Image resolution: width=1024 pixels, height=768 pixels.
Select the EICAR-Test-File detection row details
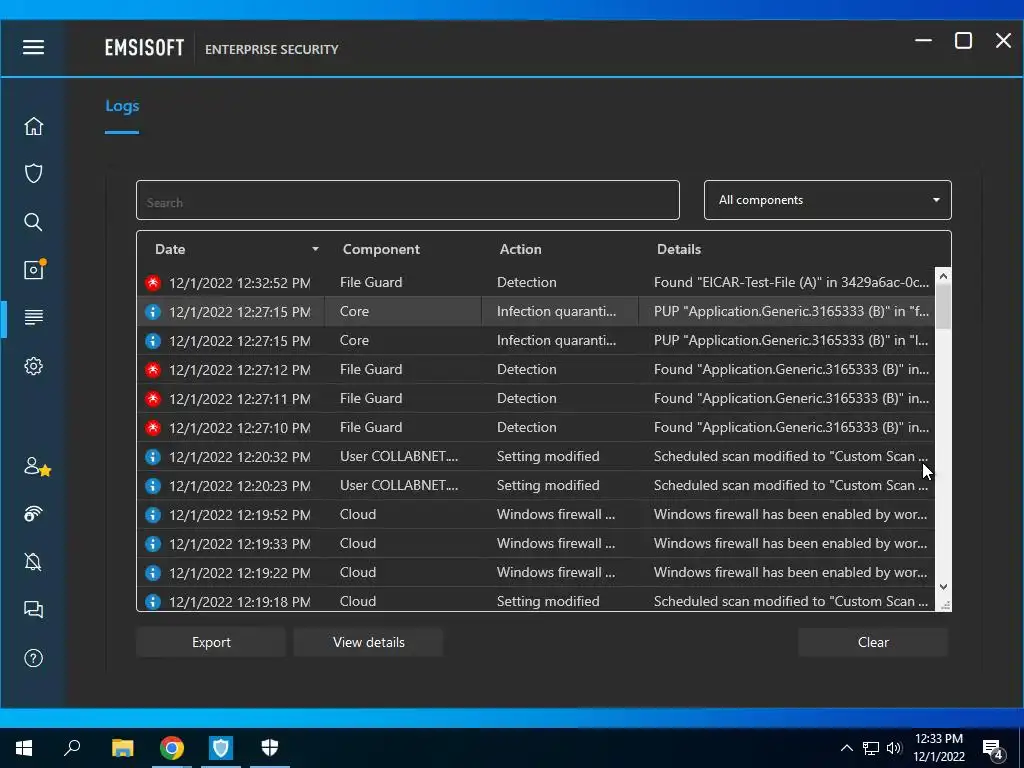(x=791, y=282)
